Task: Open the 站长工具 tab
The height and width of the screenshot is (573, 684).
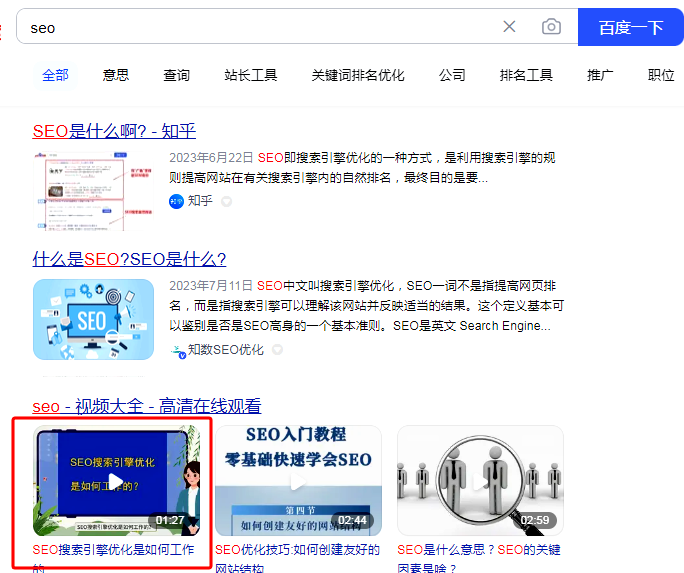Action: 251,75
